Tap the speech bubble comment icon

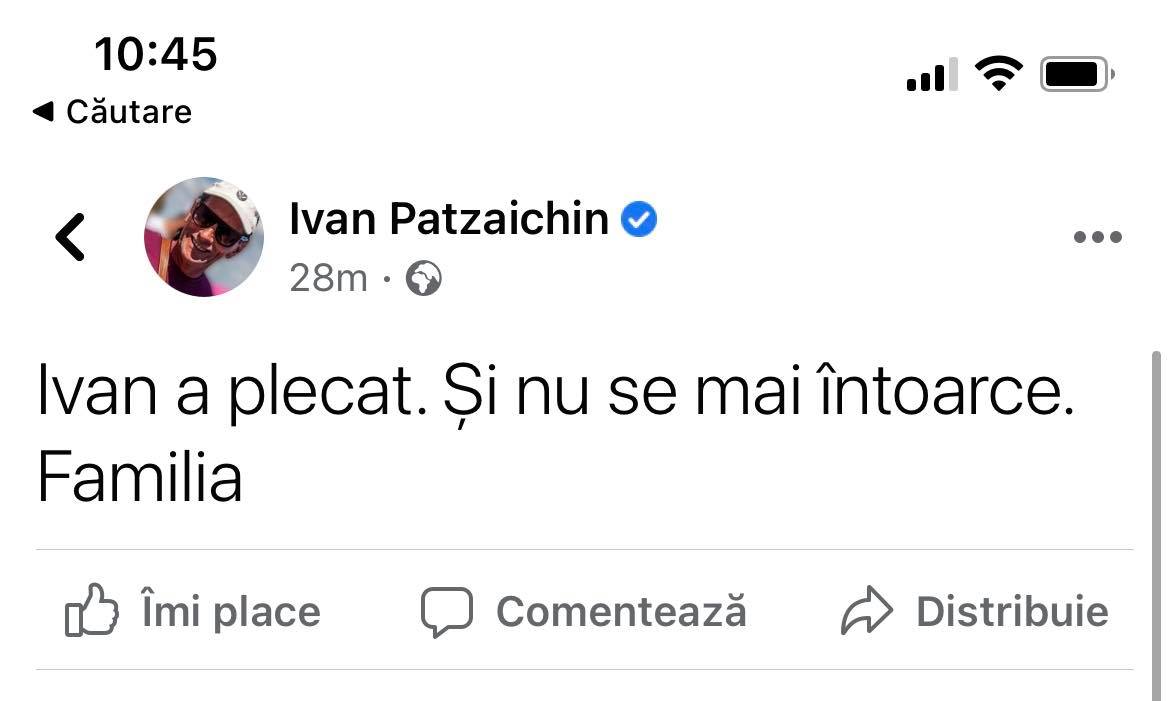pos(445,612)
